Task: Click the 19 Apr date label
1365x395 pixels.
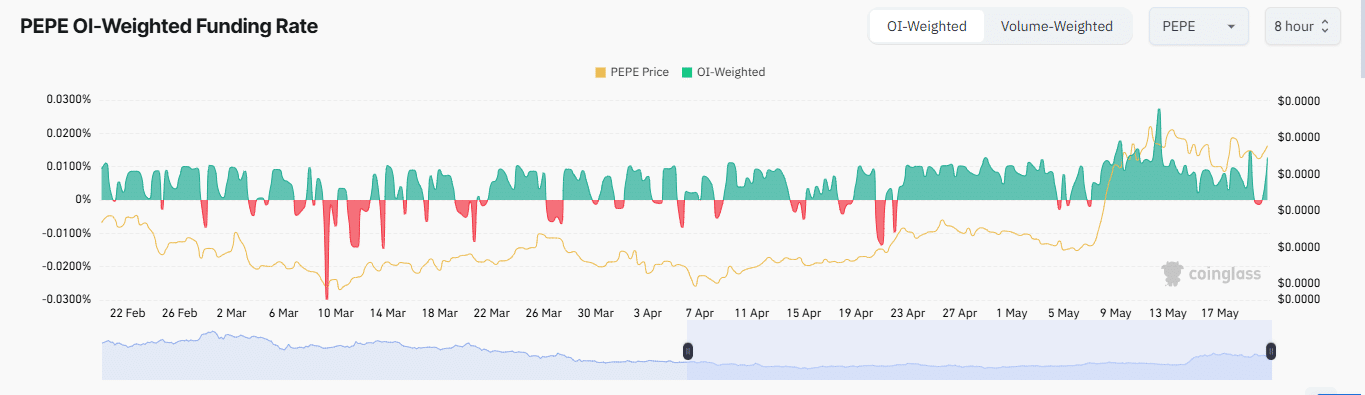Action: [855, 313]
